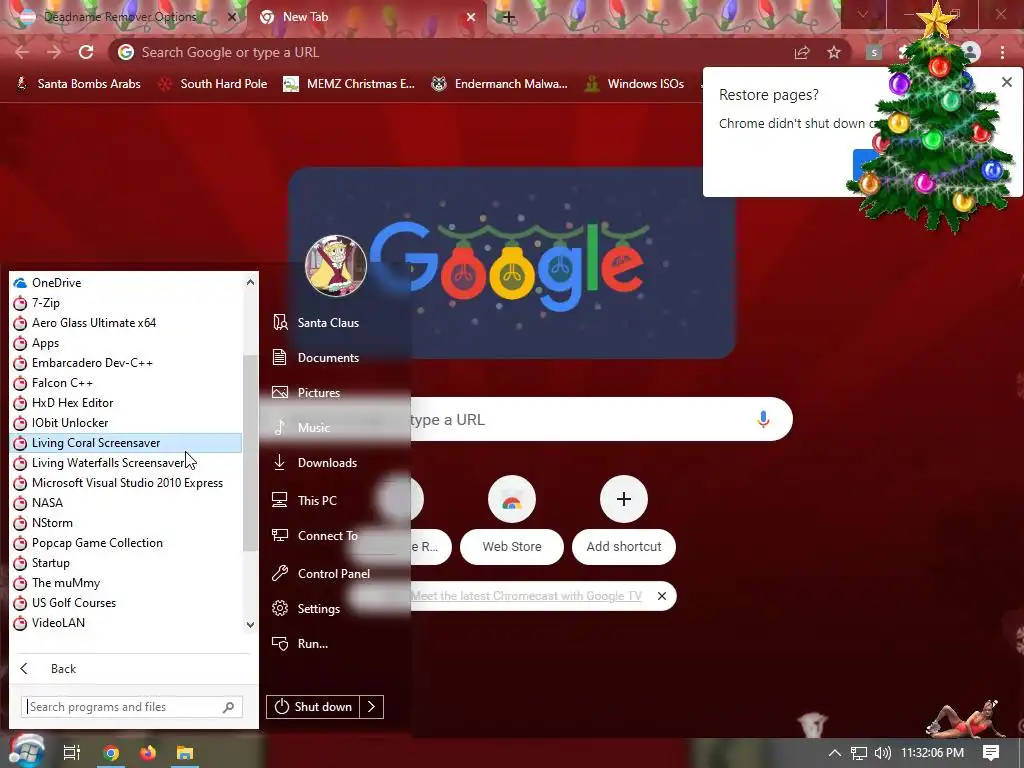1024x768 pixels.
Task: Close the New Tab tab
Action: 471,17
